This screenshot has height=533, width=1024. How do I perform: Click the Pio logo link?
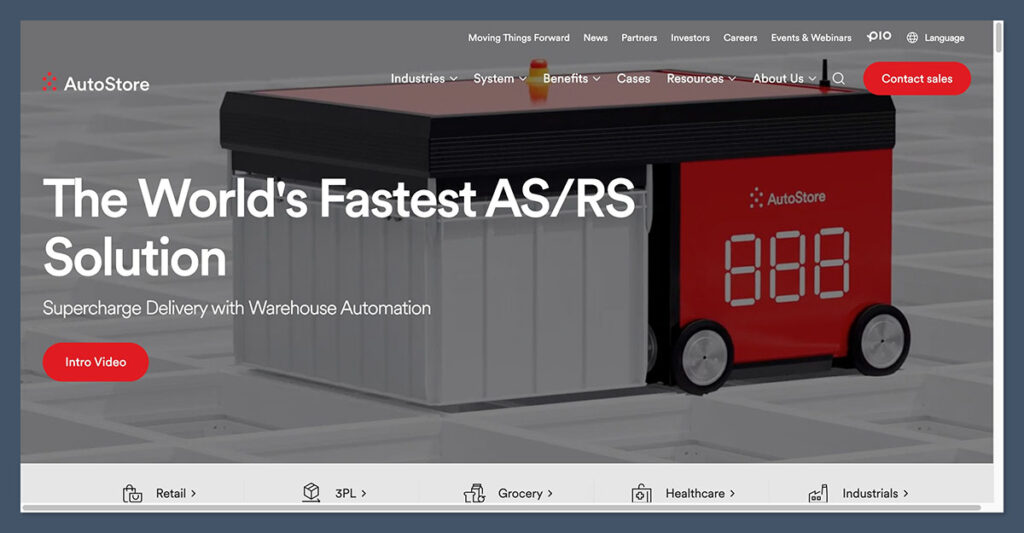click(x=878, y=37)
